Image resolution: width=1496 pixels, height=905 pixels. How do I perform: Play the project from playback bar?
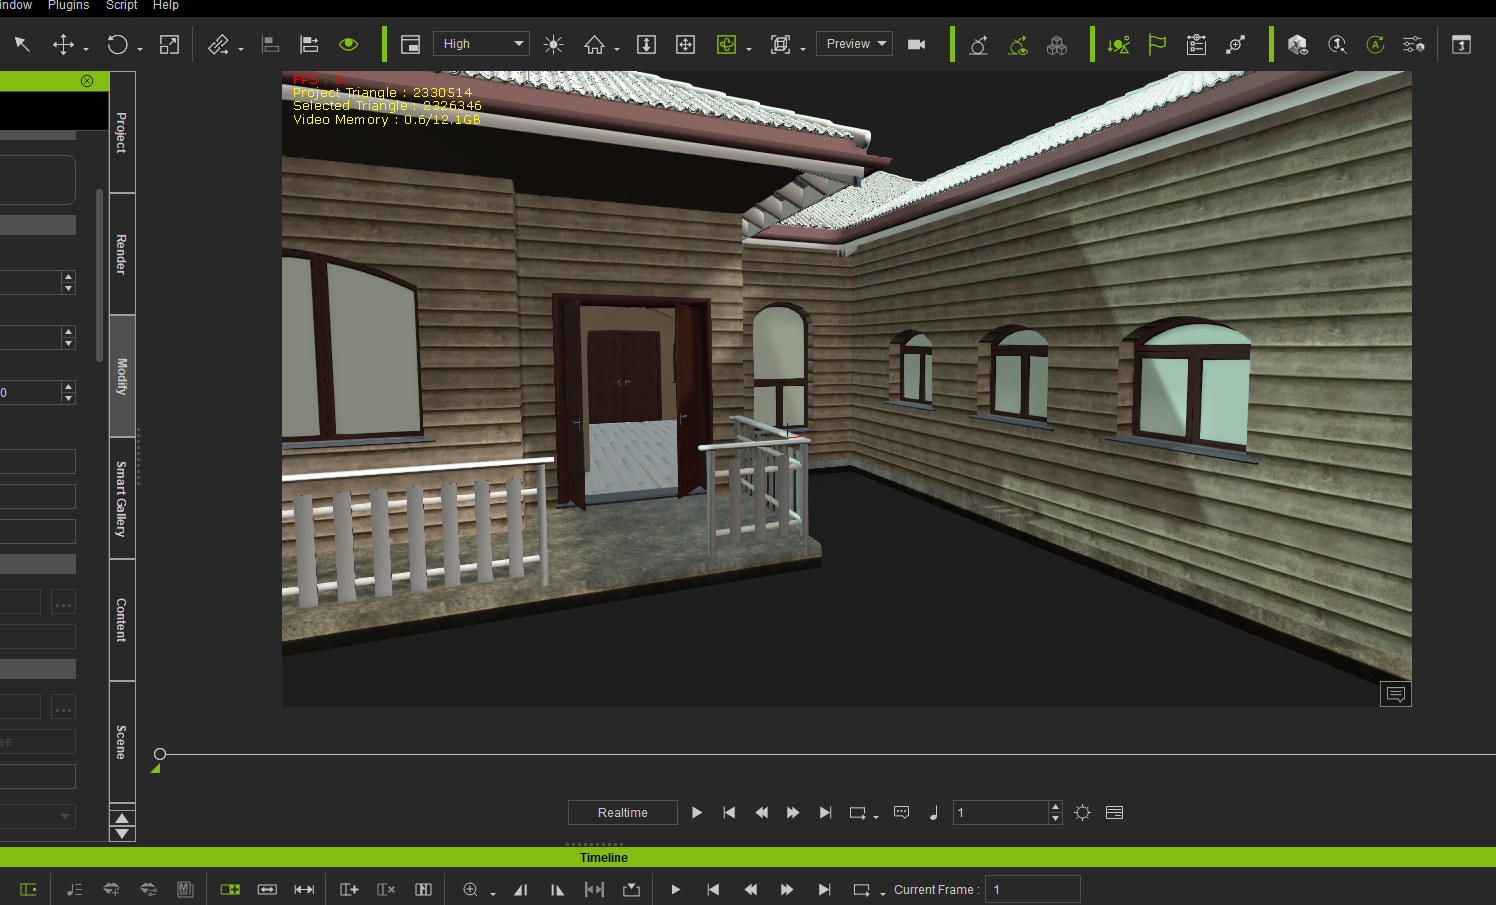pos(697,813)
